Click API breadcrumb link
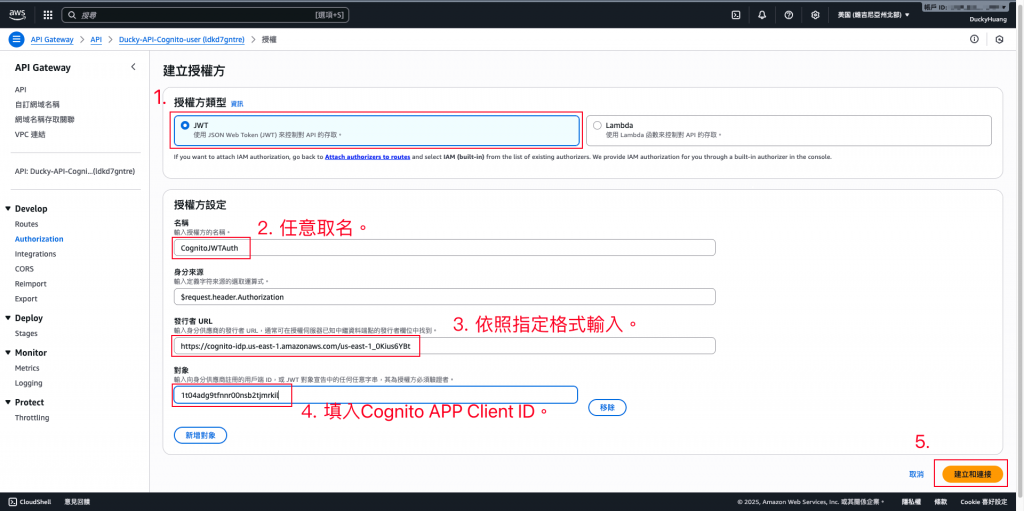 coord(96,40)
